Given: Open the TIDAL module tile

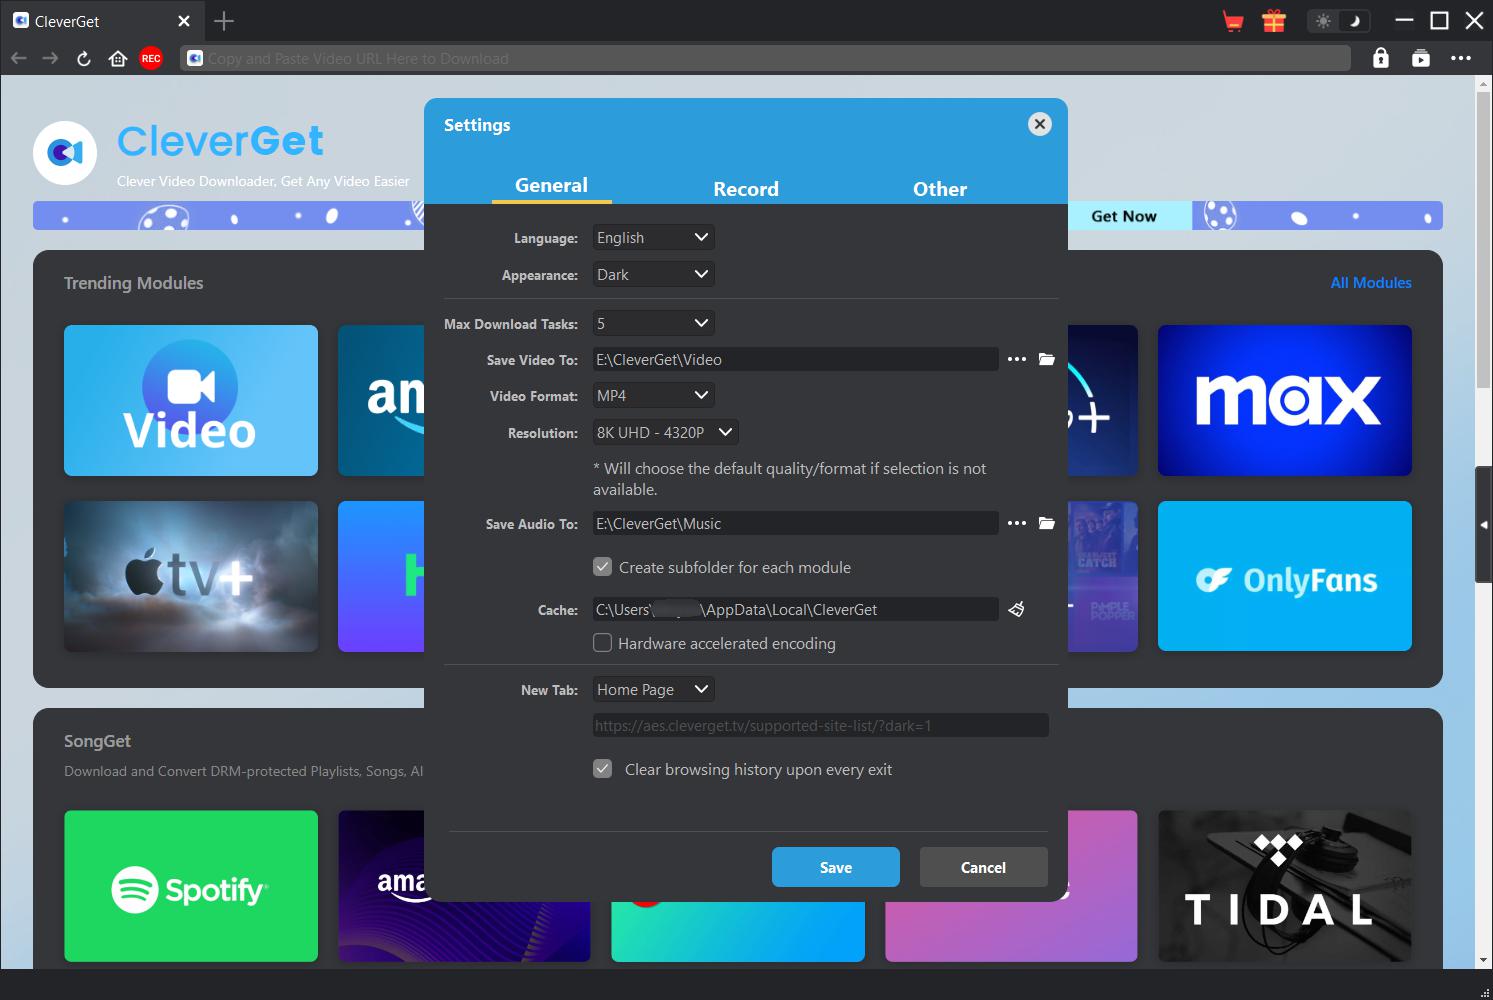Looking at the screenshot, I should coord(1285,886).
